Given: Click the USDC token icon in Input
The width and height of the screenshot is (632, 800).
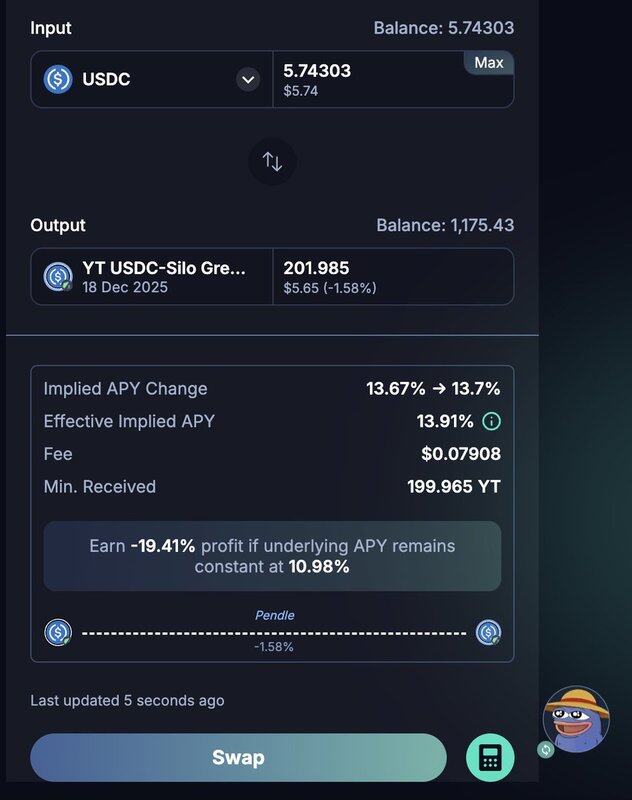Looking at the screenshot, I should [58, 79].
